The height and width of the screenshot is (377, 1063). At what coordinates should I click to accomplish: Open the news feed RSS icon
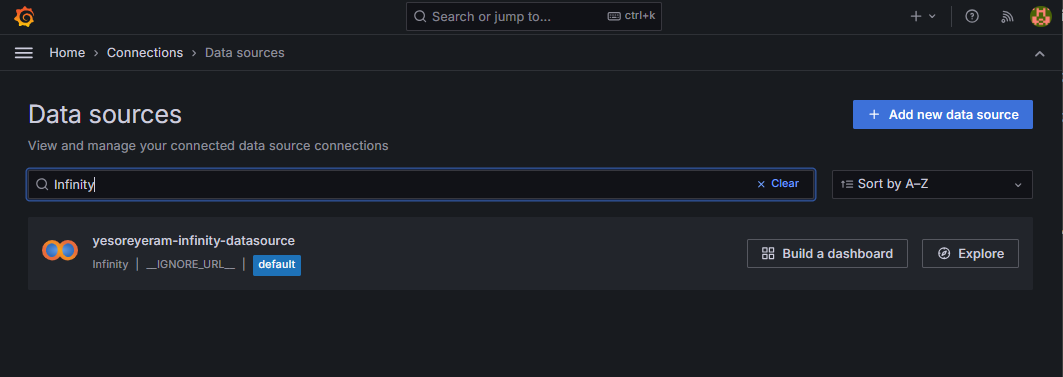pyautogui.click(x=1007, y=17)
